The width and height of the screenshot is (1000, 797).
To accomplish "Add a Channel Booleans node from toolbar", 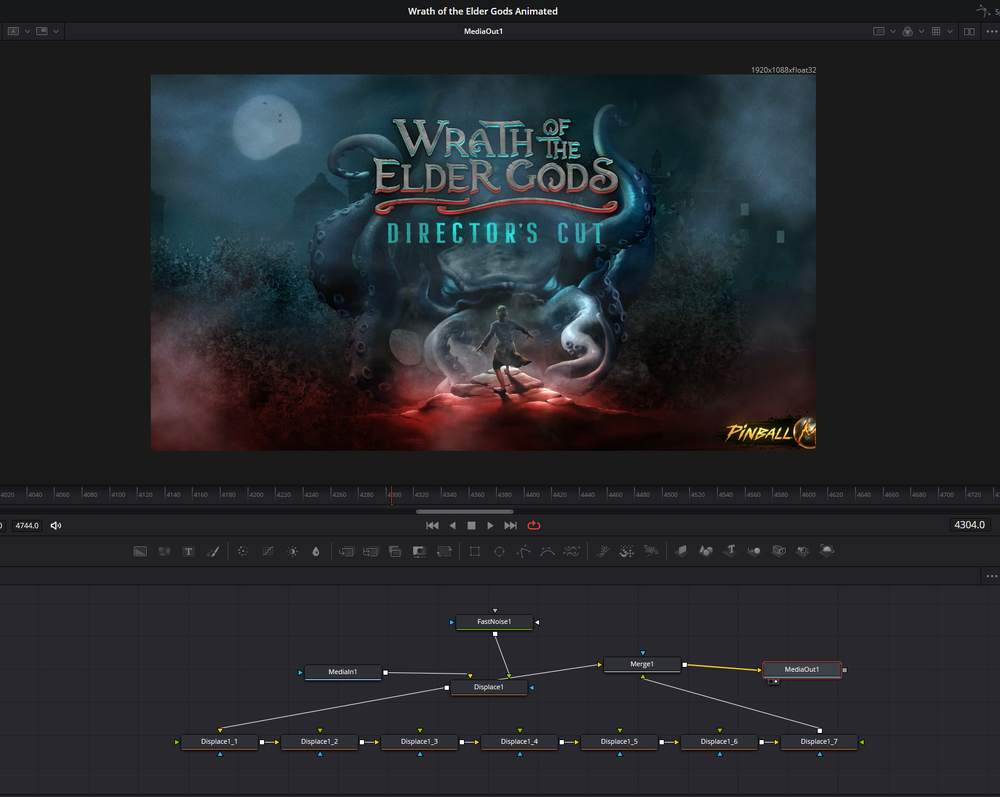I will pyautogui.click(x=371, y=552).
